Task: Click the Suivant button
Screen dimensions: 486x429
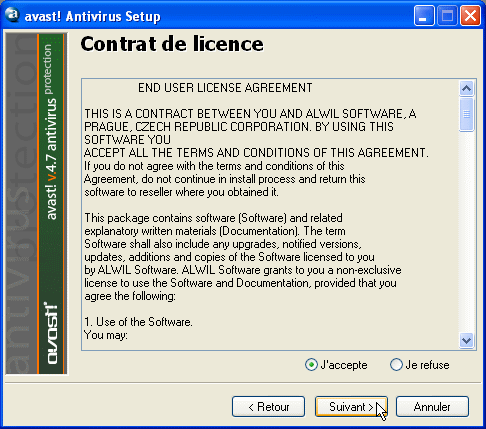Action: pyautogui.click(x=351, y=407)
